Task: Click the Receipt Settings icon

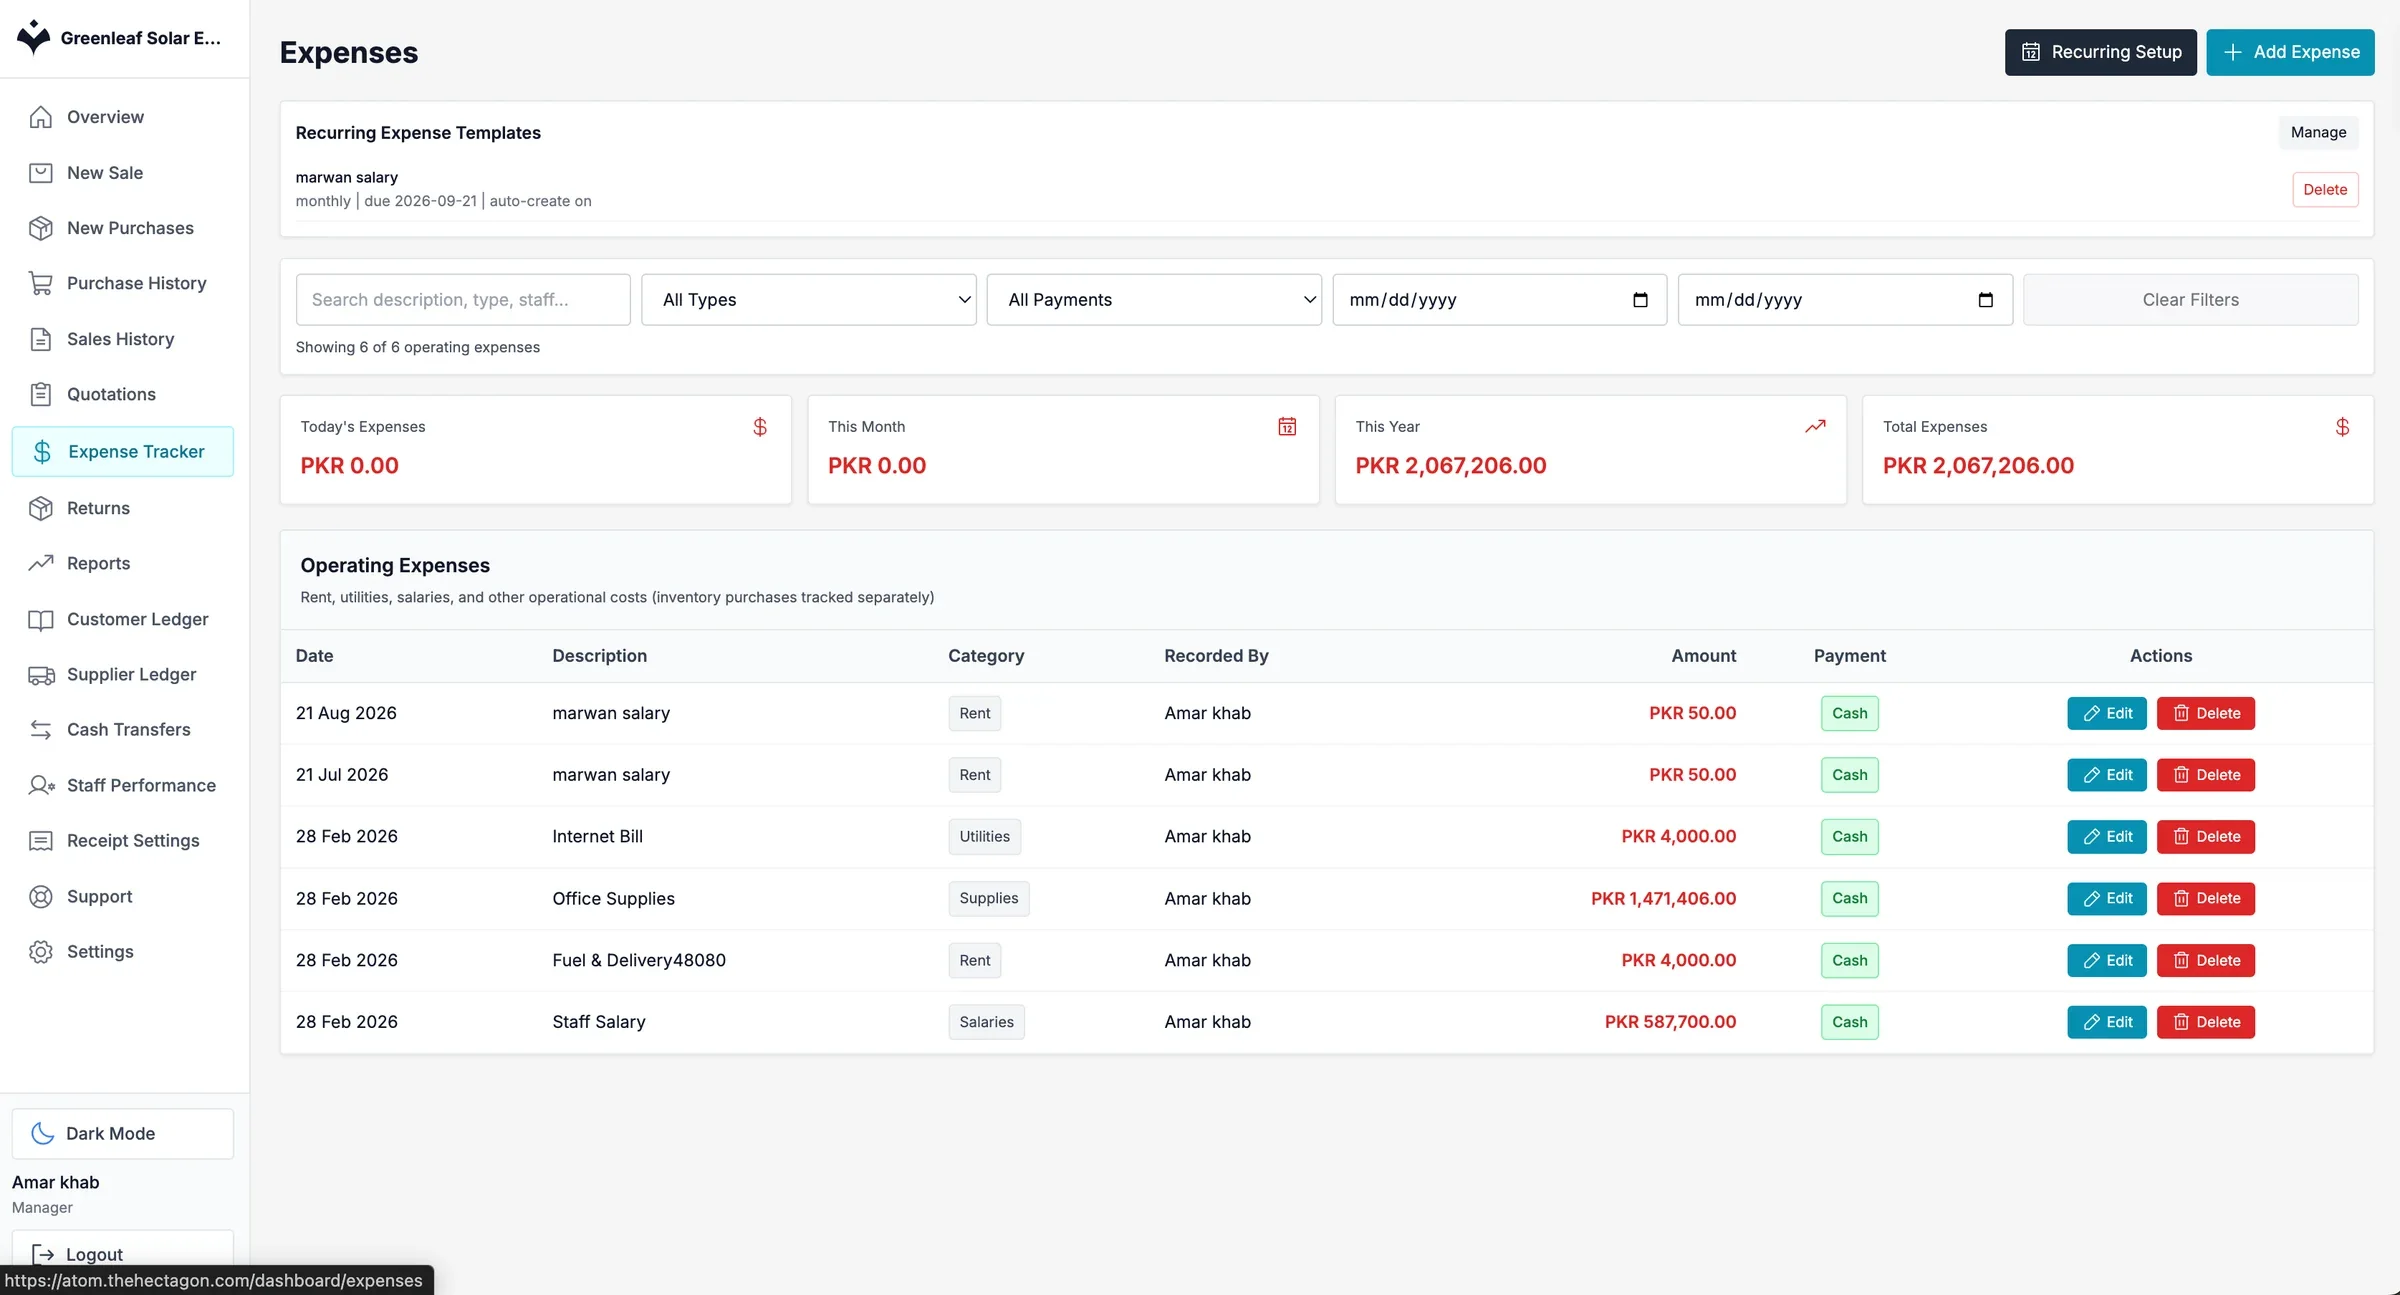Action: point(41,841)
